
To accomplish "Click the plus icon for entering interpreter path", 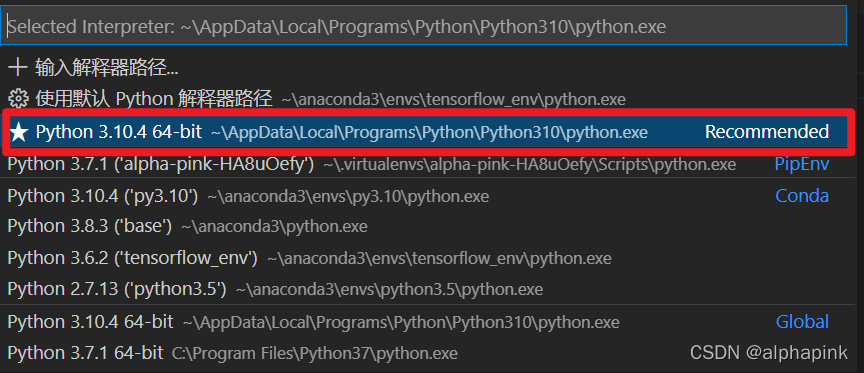I will [x=18, y=68].
